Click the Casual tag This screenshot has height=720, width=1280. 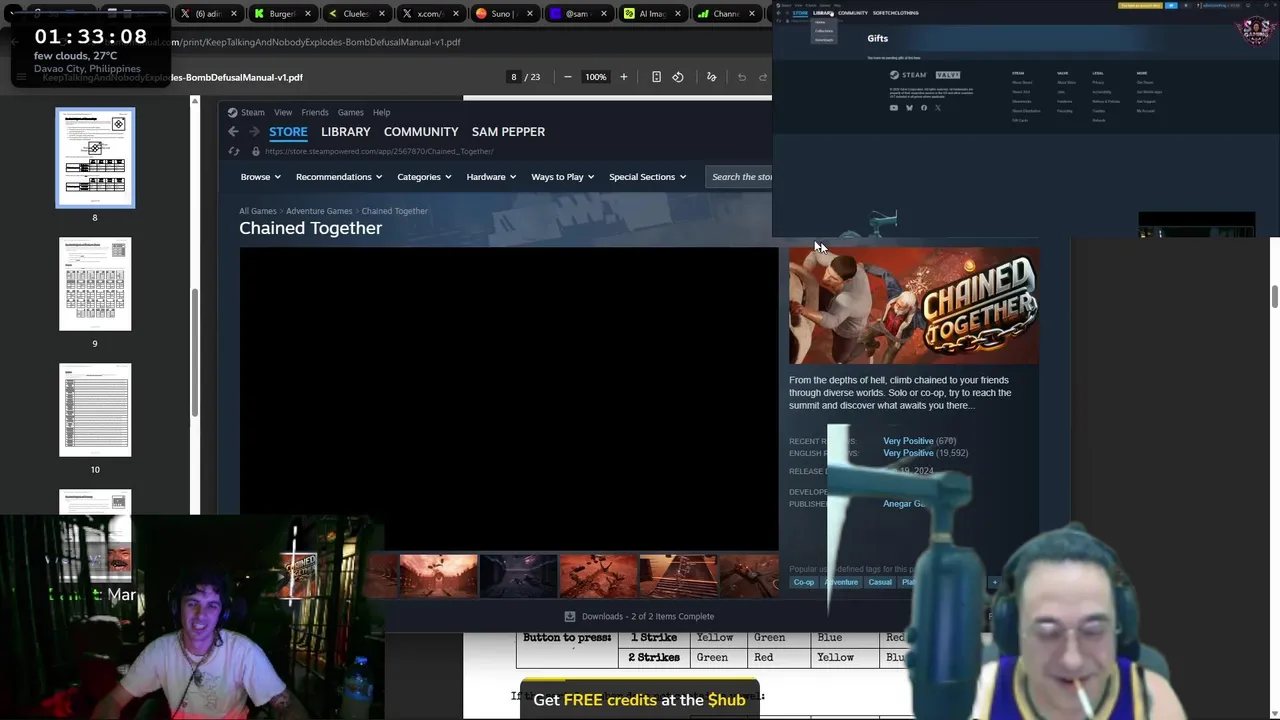click(x=880, y=582)
